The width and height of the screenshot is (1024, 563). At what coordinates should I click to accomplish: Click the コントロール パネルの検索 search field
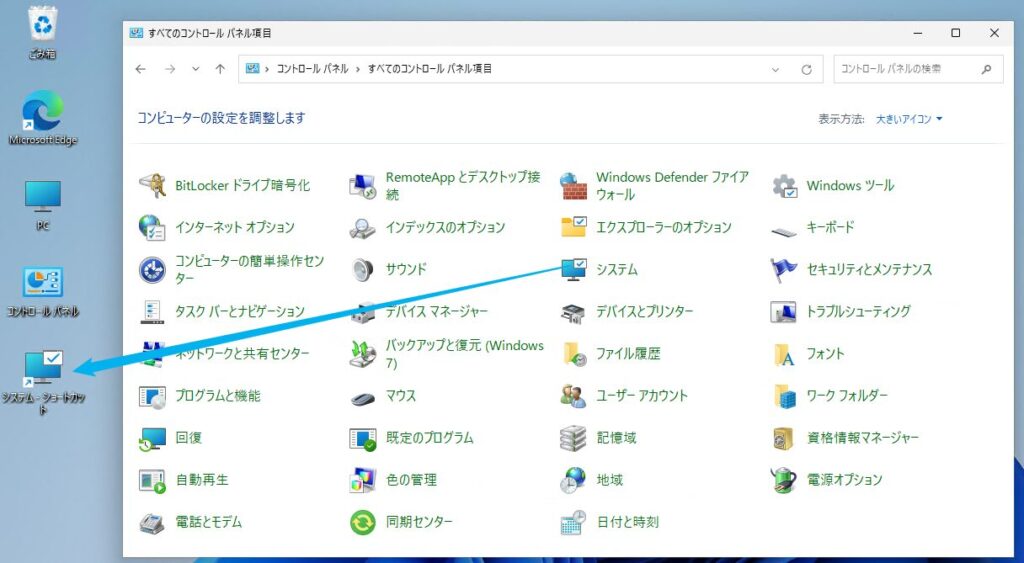click(x=905, y=69)
